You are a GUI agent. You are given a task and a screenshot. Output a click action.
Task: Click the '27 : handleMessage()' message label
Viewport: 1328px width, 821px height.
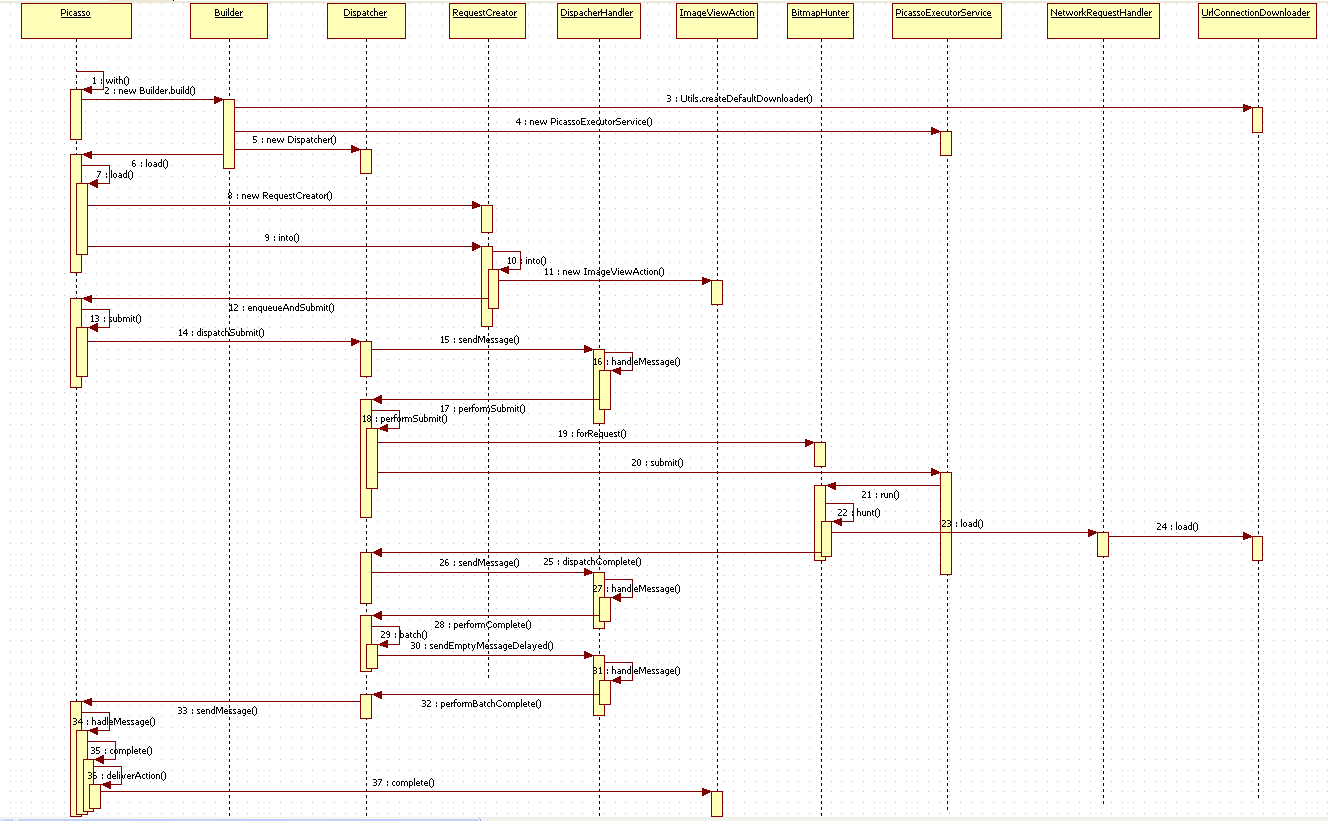637,589
